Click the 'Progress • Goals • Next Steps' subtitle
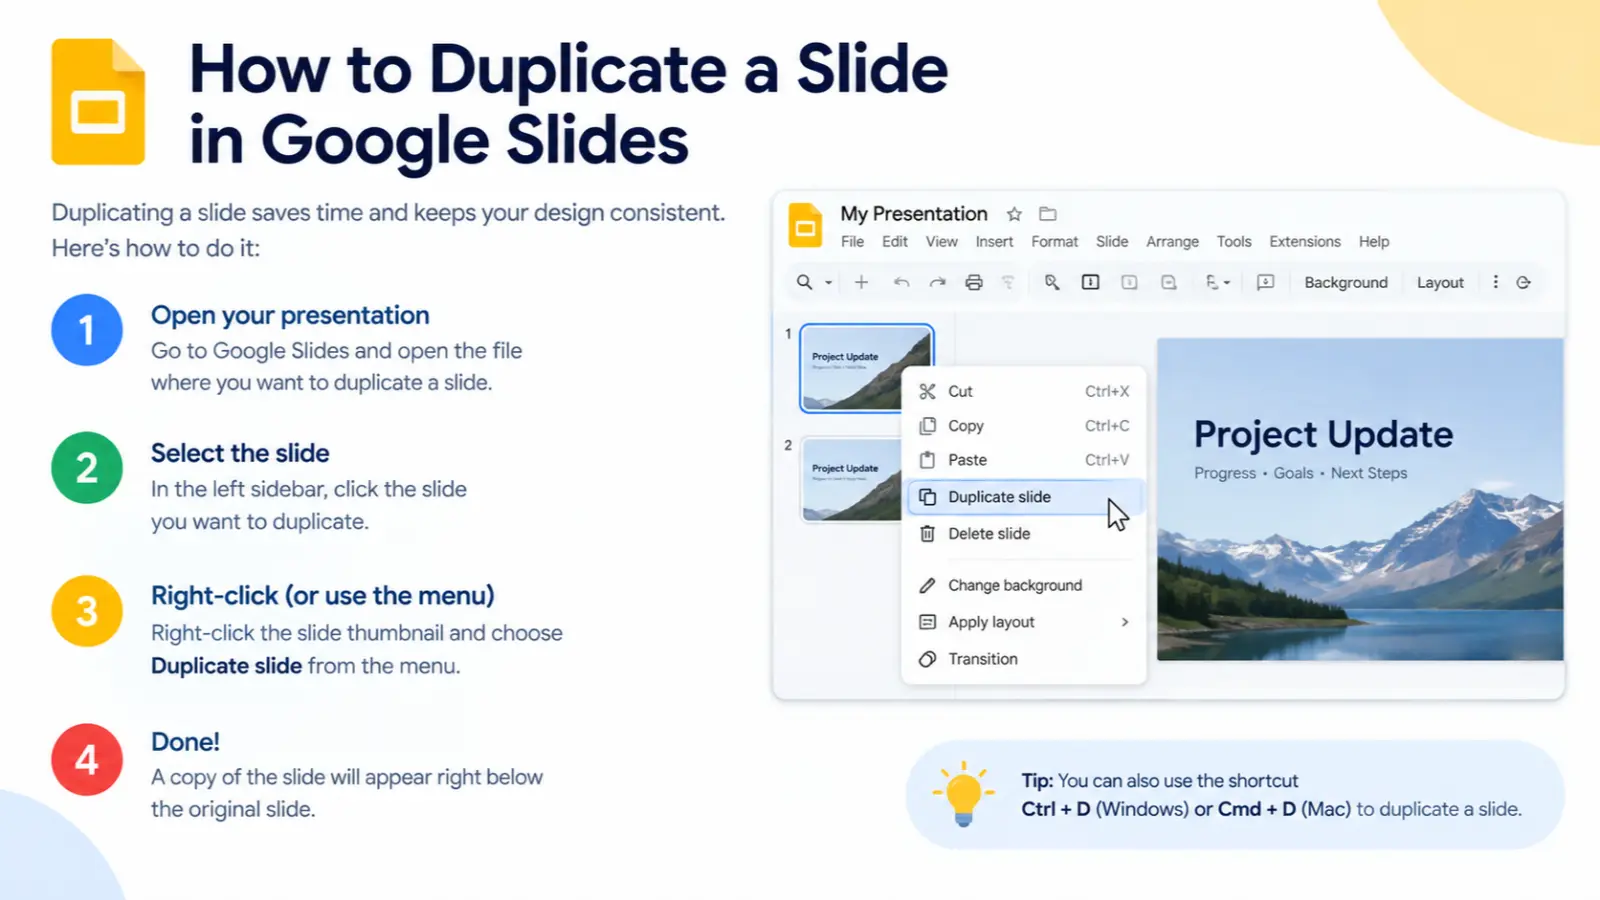The width and height of the screenshot is (1600, 900). coord(1300,473)
